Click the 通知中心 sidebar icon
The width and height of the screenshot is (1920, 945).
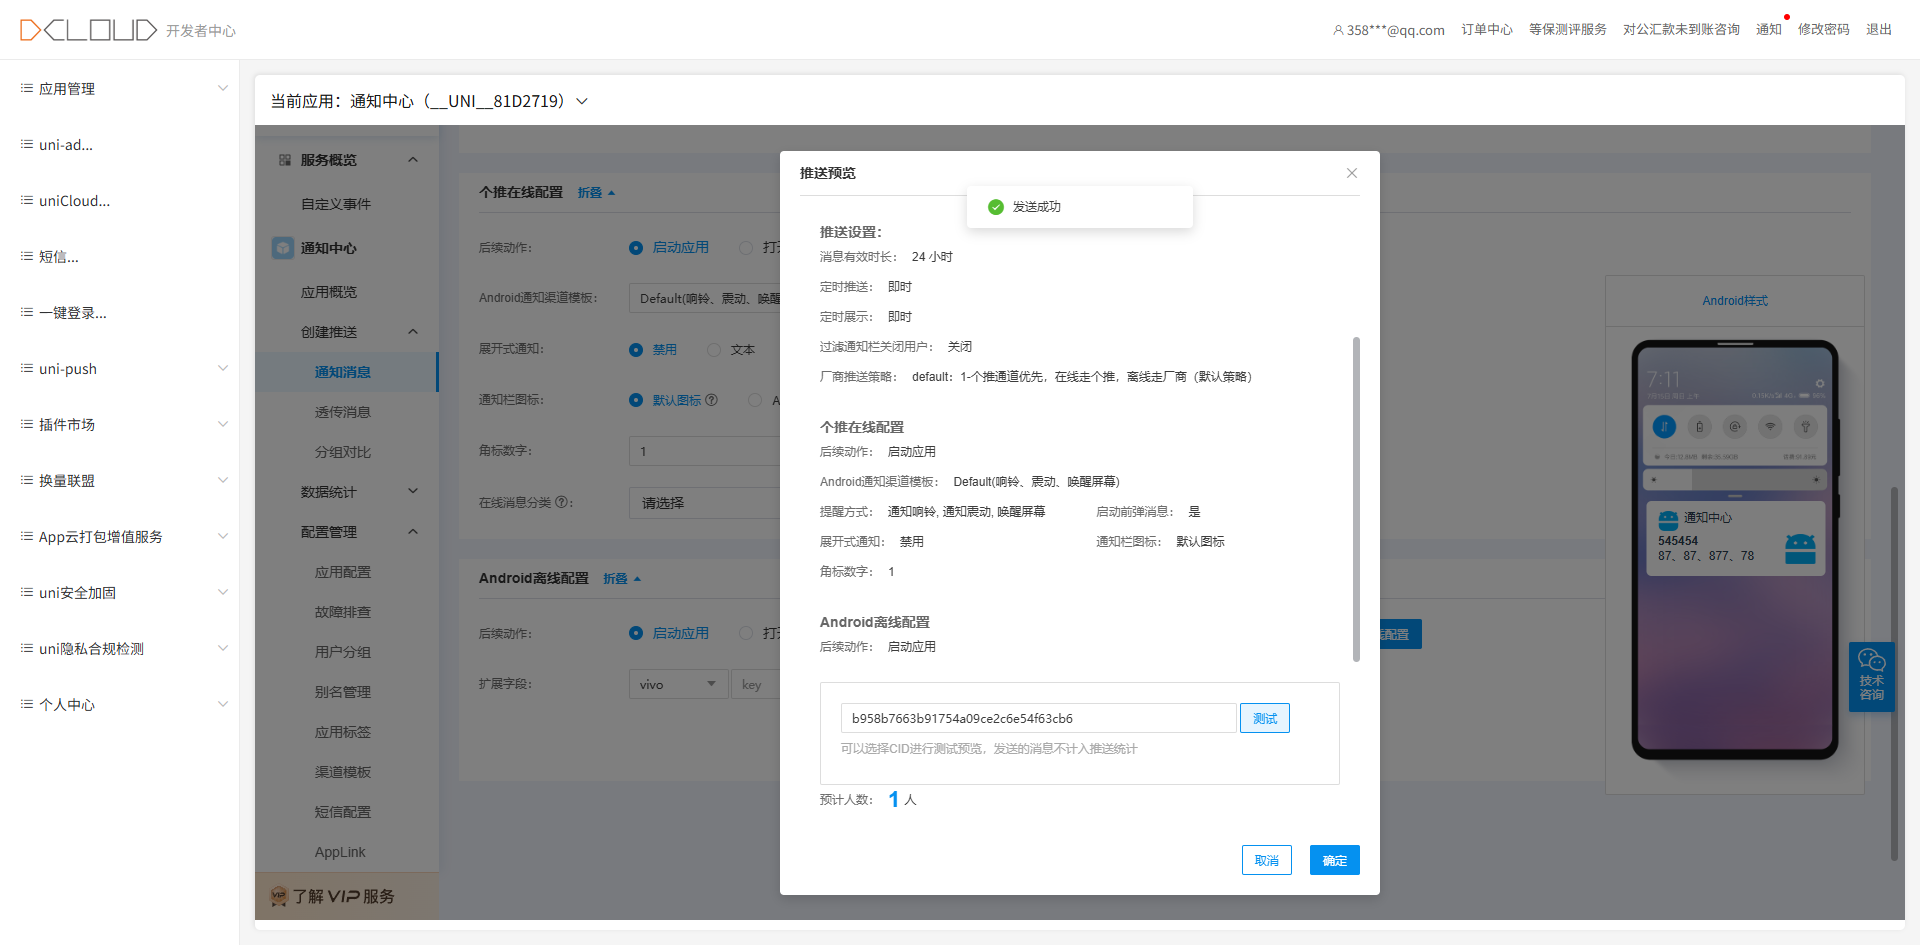pos(283,248)
